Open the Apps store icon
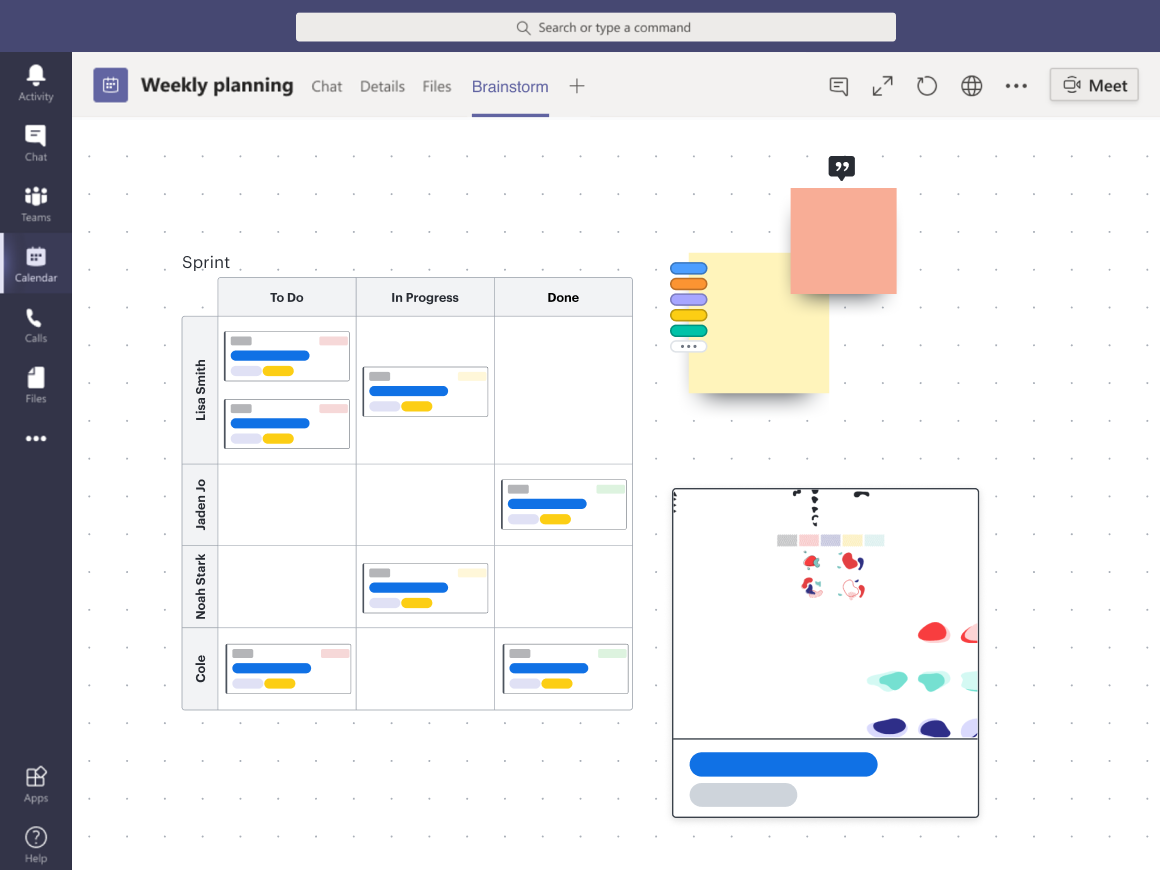Image resolution: width=1160 pixels, height=870 pixels. click(36, 784)
